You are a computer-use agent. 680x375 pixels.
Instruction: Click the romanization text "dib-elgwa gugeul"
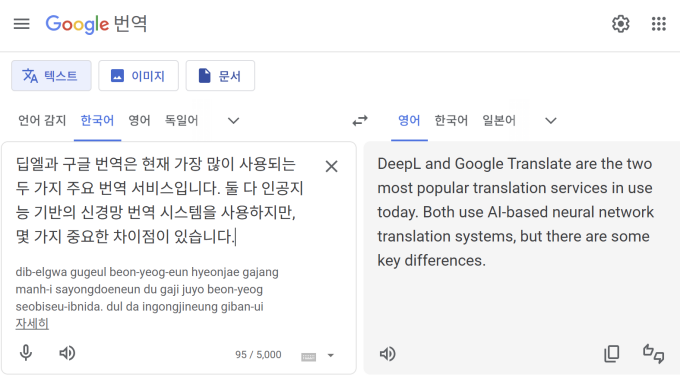click(61, 272)
